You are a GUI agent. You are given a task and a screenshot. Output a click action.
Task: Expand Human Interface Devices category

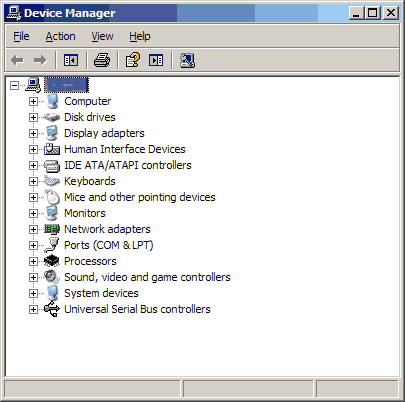[33, 149]
